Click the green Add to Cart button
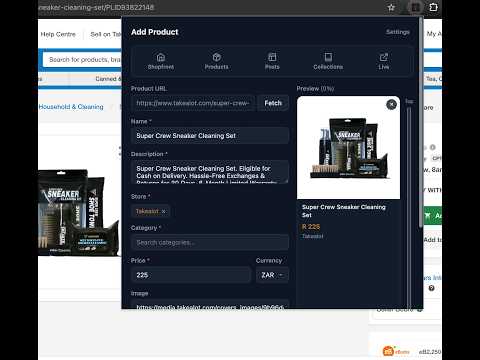480x360 pixels. pyautogui.click(x=433, y=216)
